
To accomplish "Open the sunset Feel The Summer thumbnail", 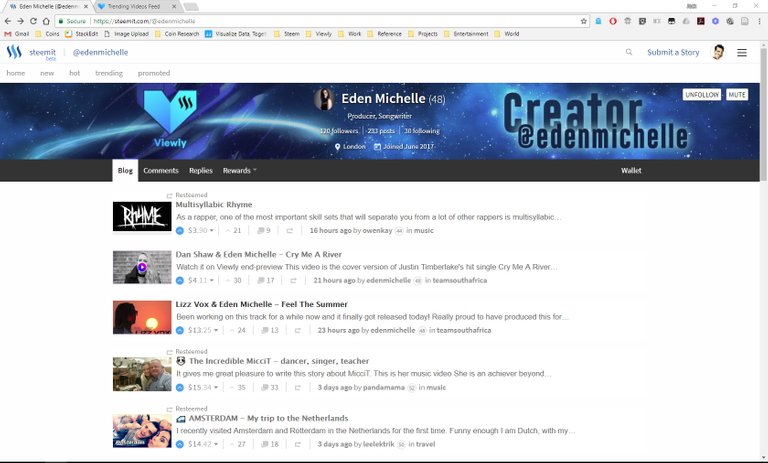I will [x=142, y=317].
